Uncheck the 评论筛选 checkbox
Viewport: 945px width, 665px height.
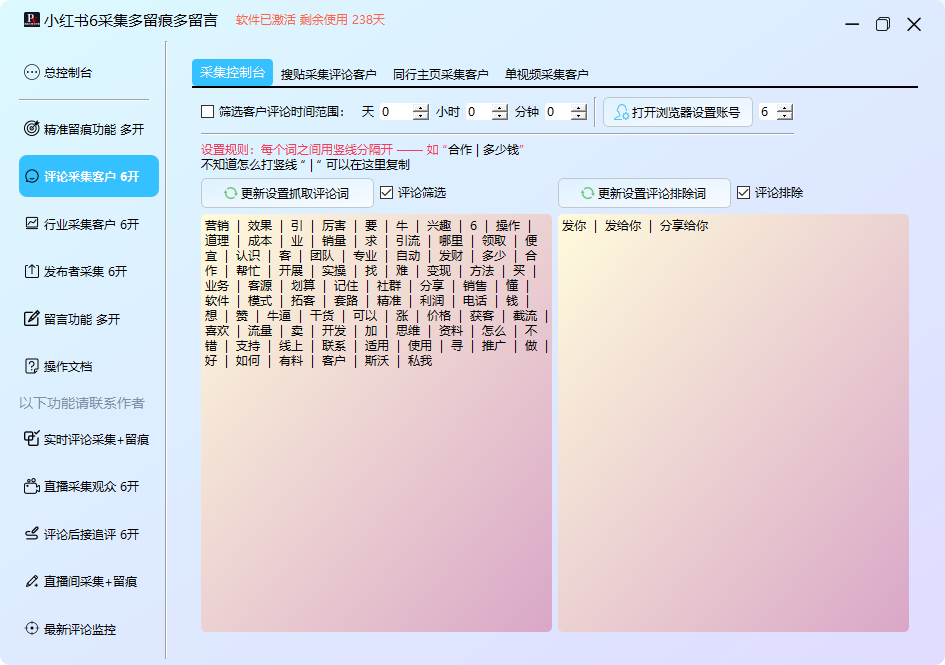pos(387,193)
